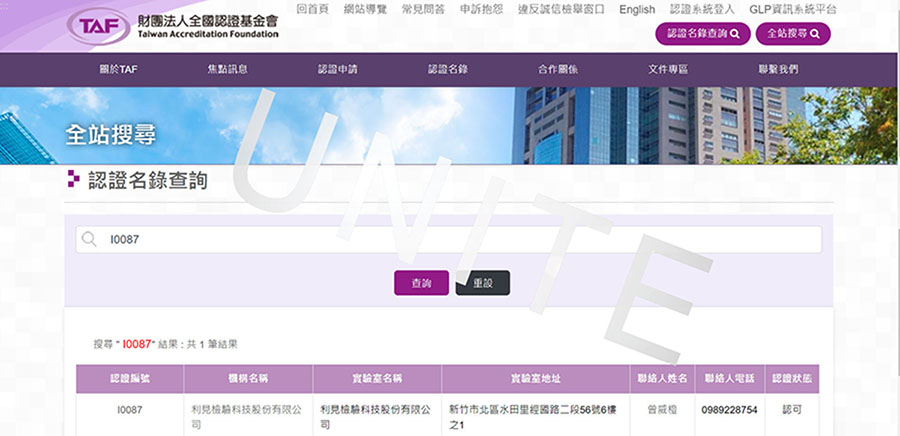The height and width of the screenshot is (436, 900).
Task: Open 違反誠信檢舉窗口 link
Action: click(x=561, y=9)
